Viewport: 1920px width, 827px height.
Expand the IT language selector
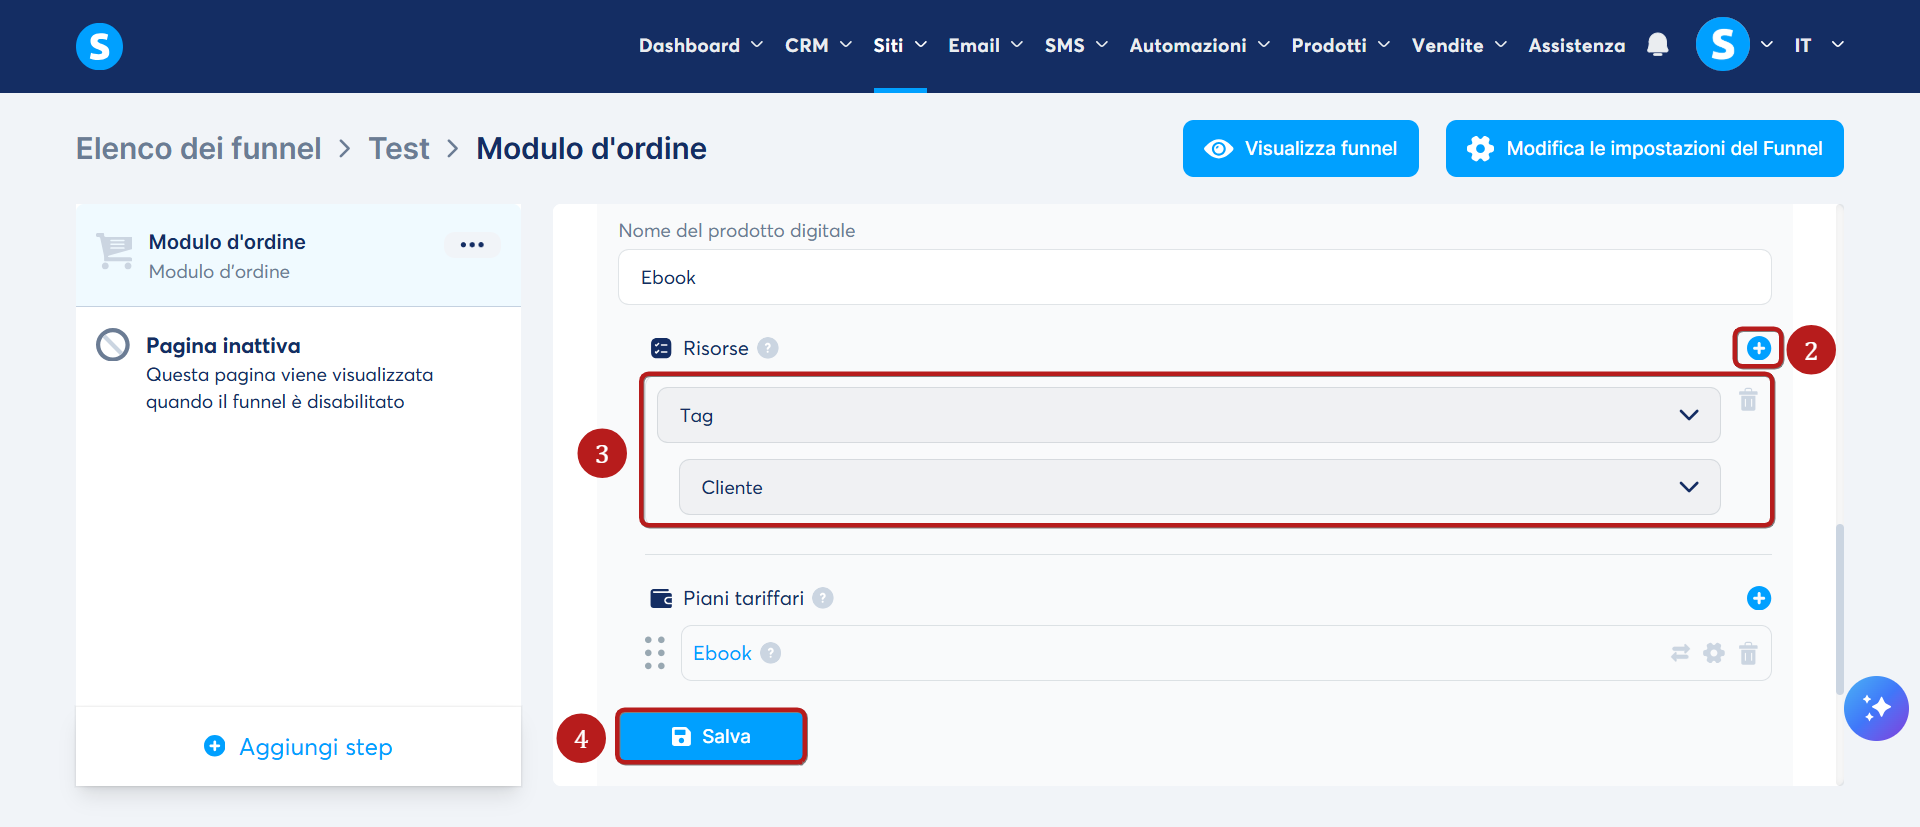[1819, 45]
